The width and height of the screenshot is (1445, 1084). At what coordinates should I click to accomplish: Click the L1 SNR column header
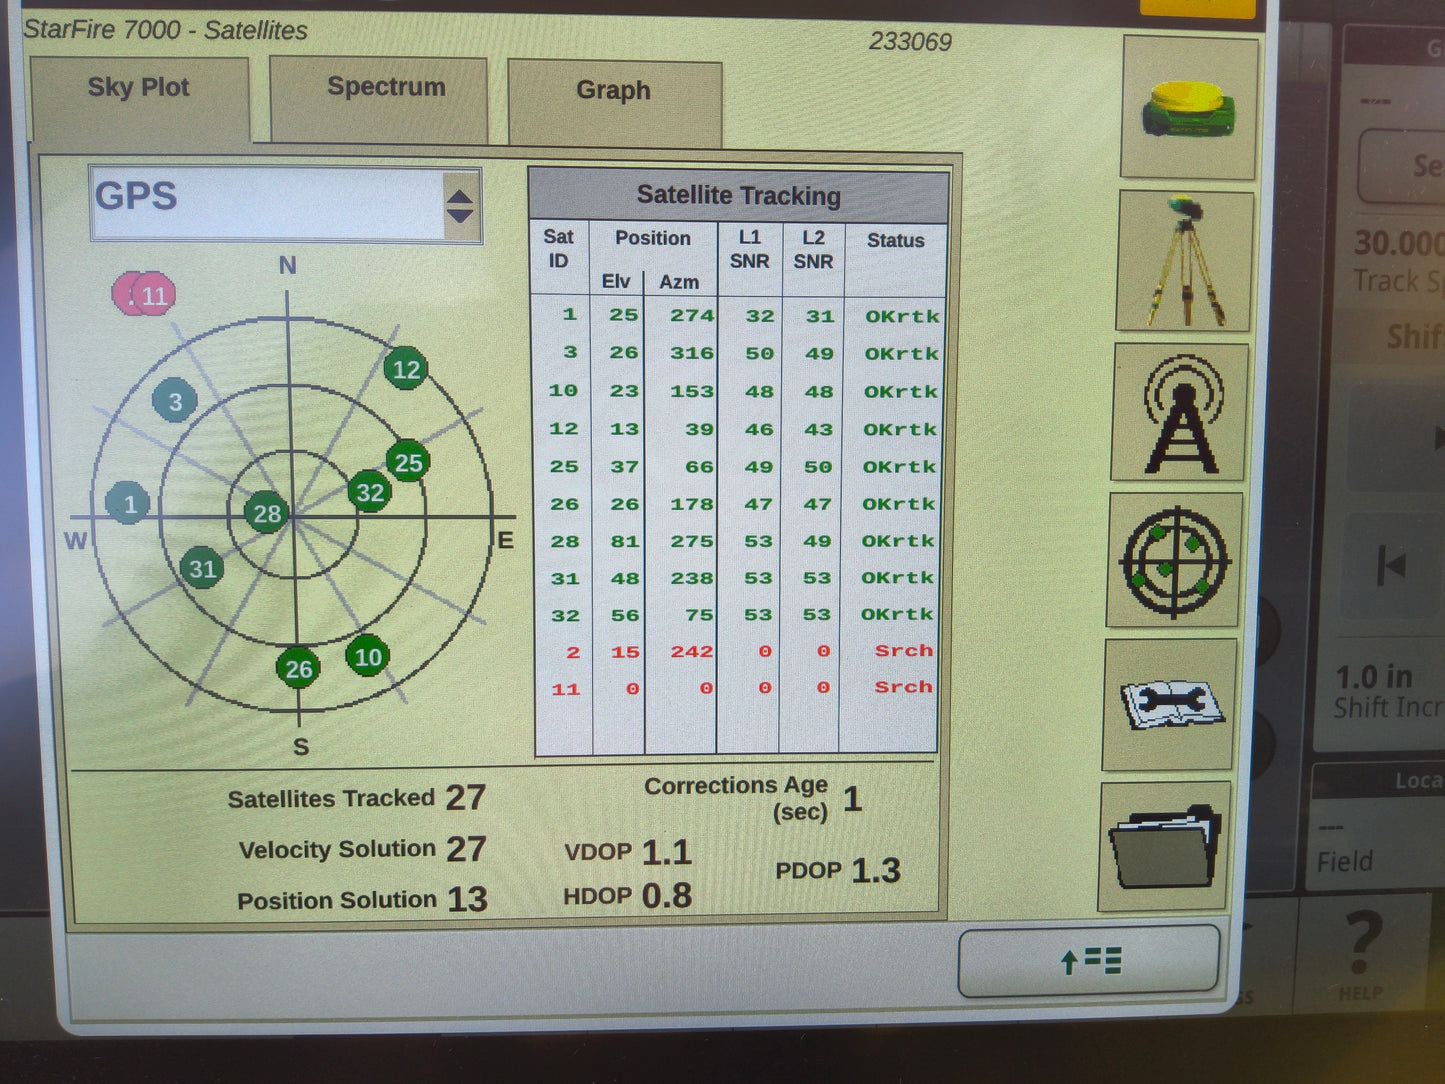[x=749, y=250]
